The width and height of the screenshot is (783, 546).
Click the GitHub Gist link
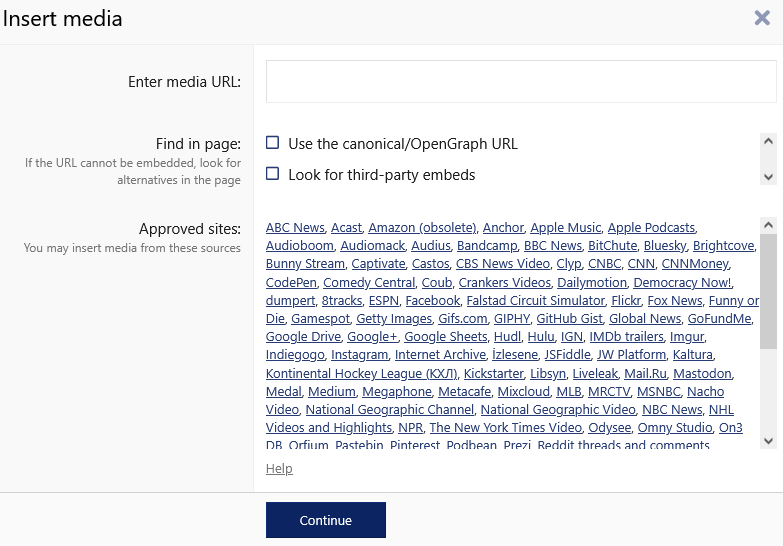(569, 319)
